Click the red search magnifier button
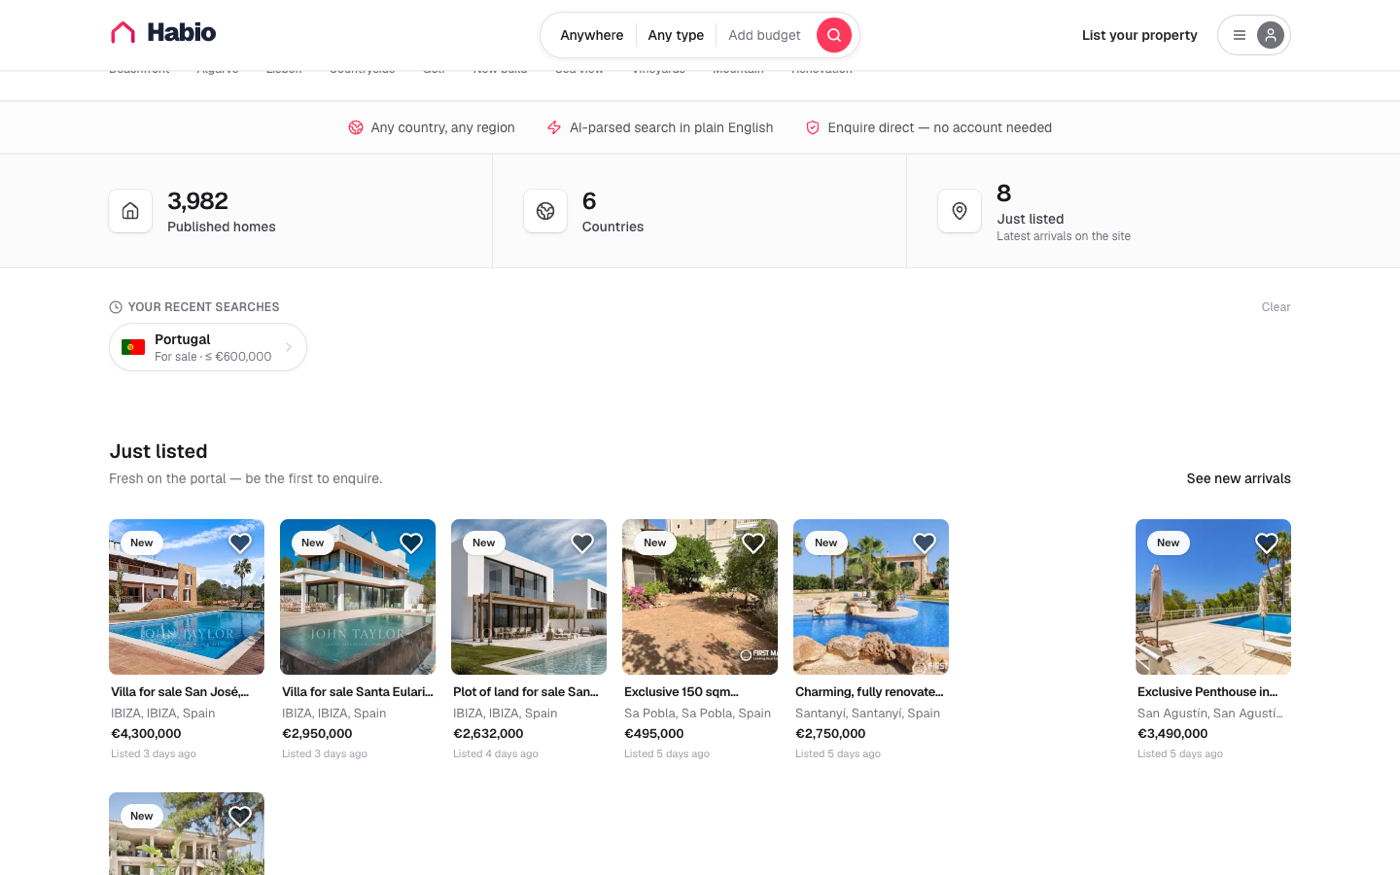Image resolution: width=1400 pixels, height=875 pixels. click(x=834, y=35)
